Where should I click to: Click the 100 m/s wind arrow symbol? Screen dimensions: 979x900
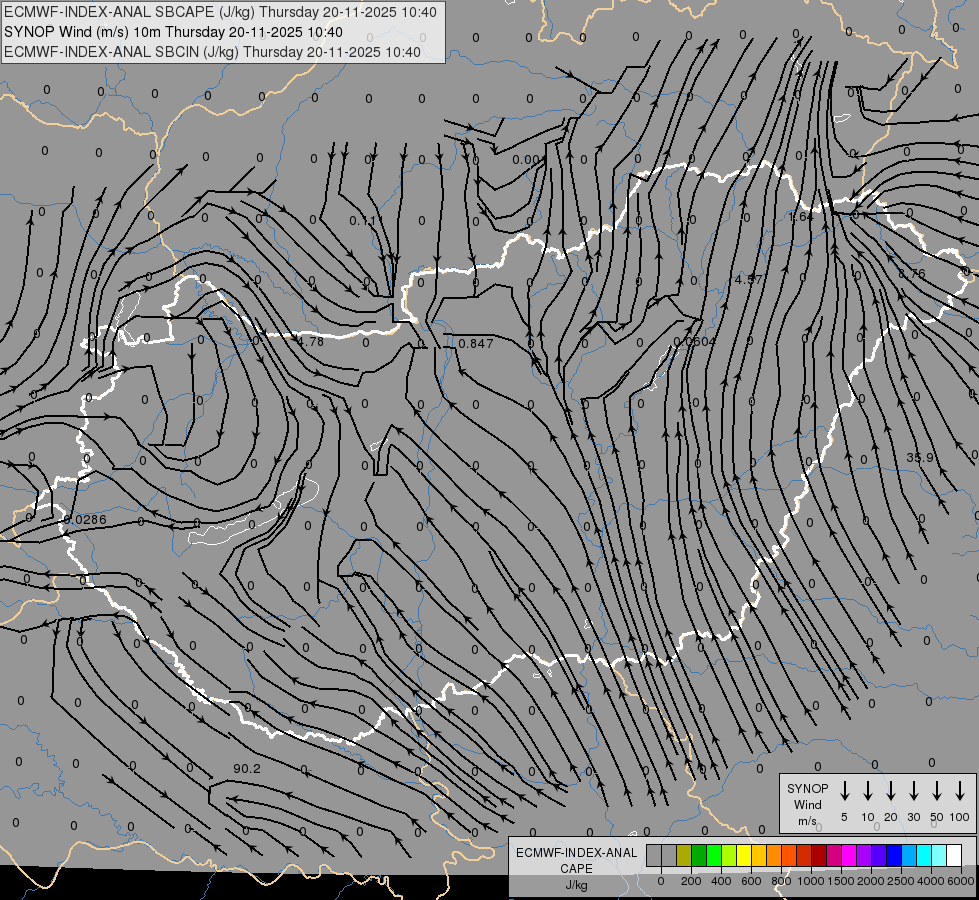pos(960,791)
